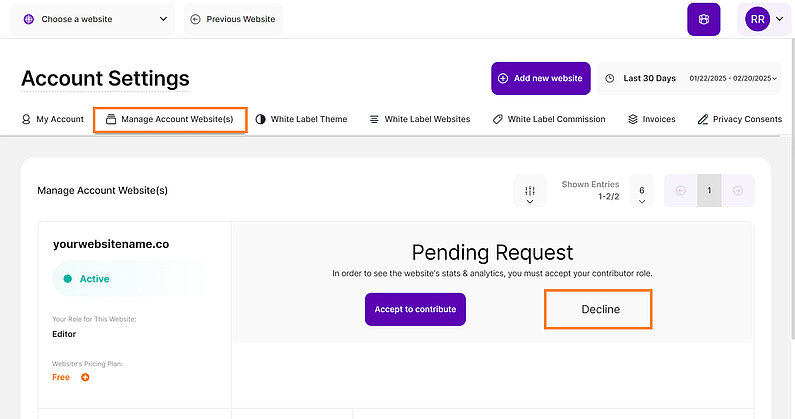795x419 pixels.
Task: Decline the pending contributor request
Action: 600,309
